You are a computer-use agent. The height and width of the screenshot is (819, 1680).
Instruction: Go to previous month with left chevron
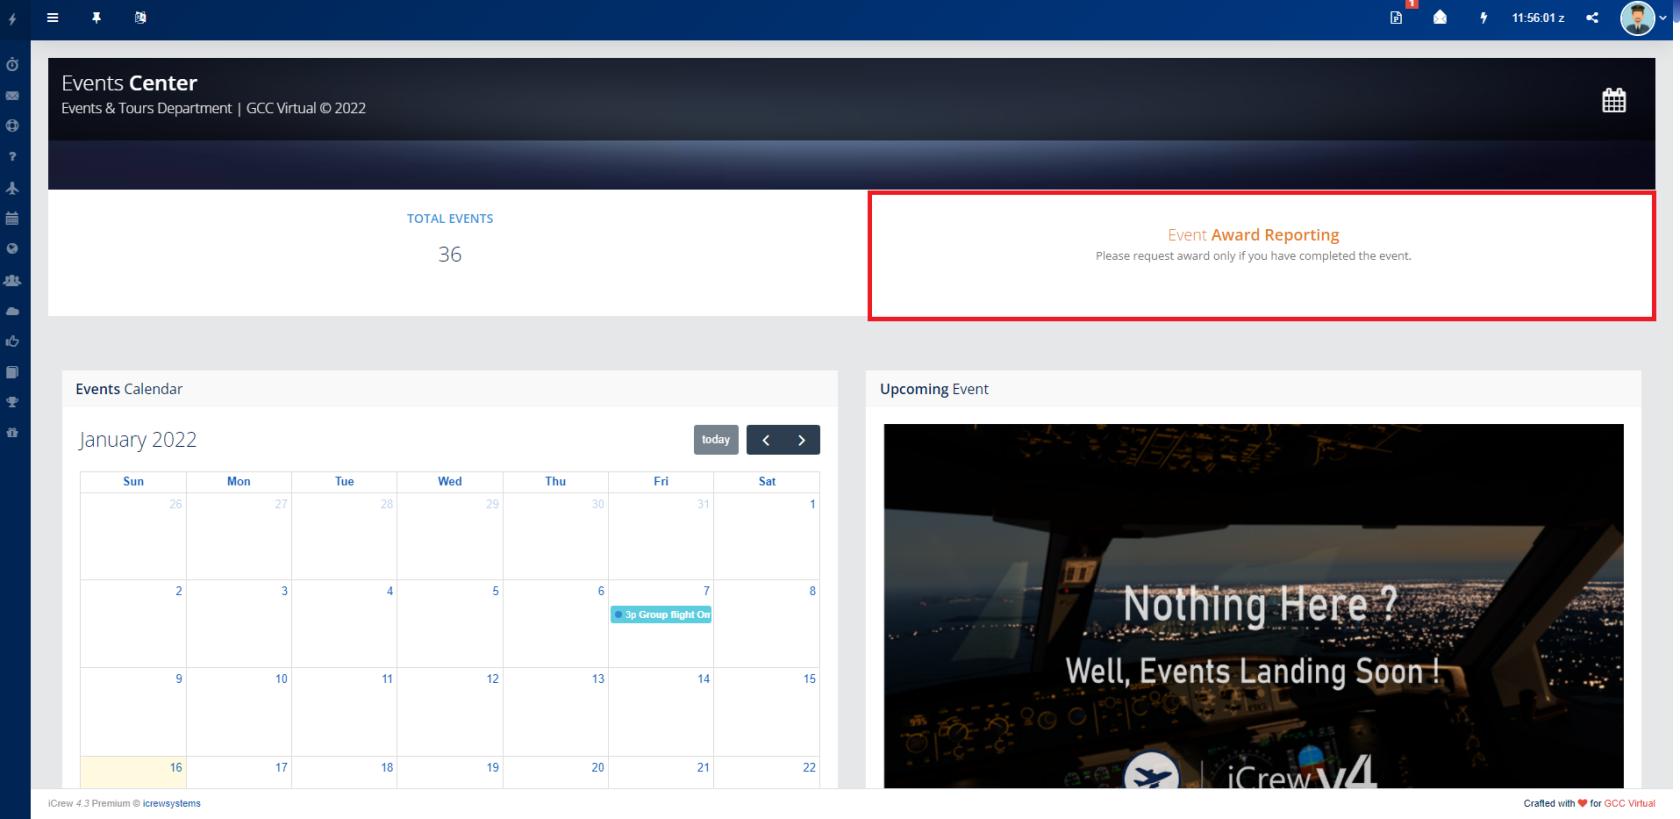coord(766,440)
